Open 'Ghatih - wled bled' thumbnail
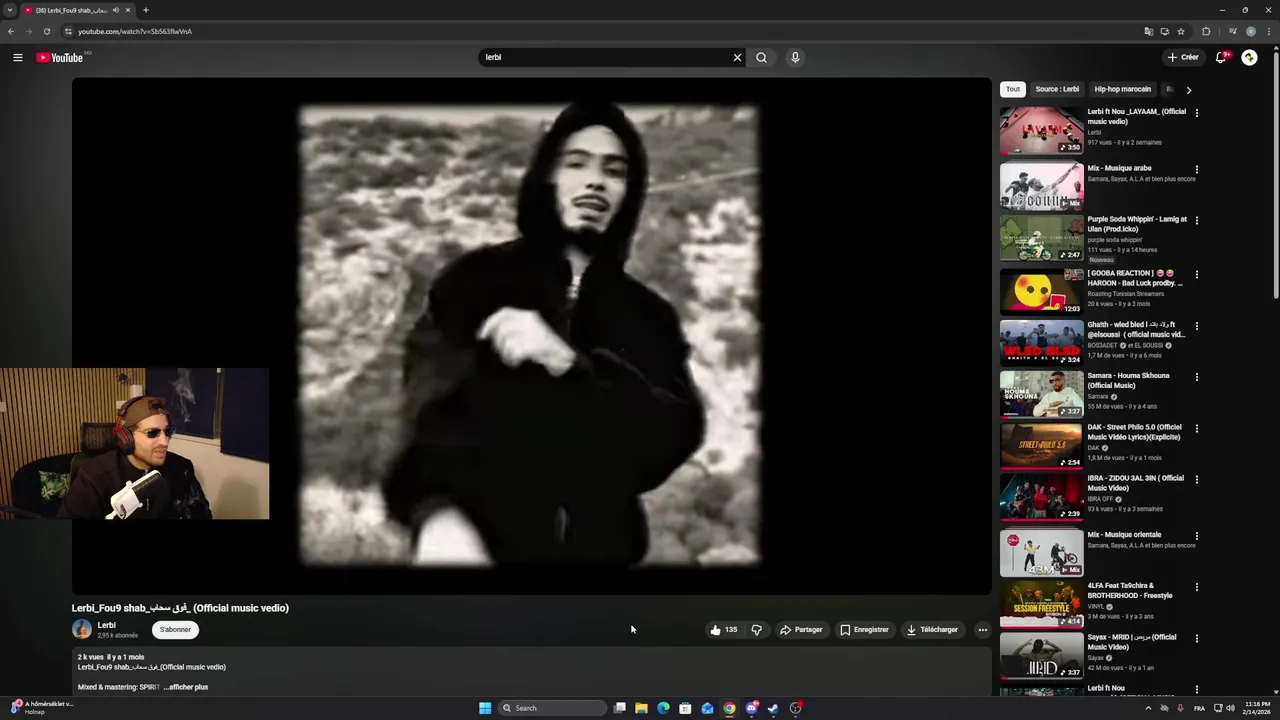The height and width of the screenshot is (720, 1280). (x=1042, y=343)
